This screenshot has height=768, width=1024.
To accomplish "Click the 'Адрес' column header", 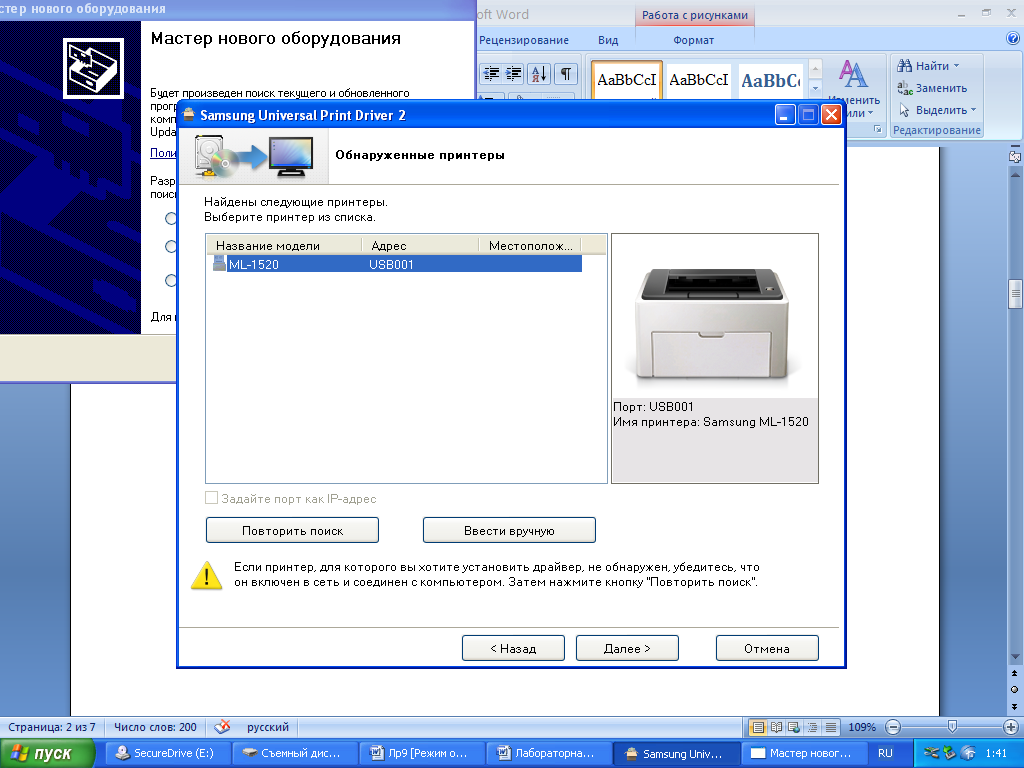I will [420, 246].
